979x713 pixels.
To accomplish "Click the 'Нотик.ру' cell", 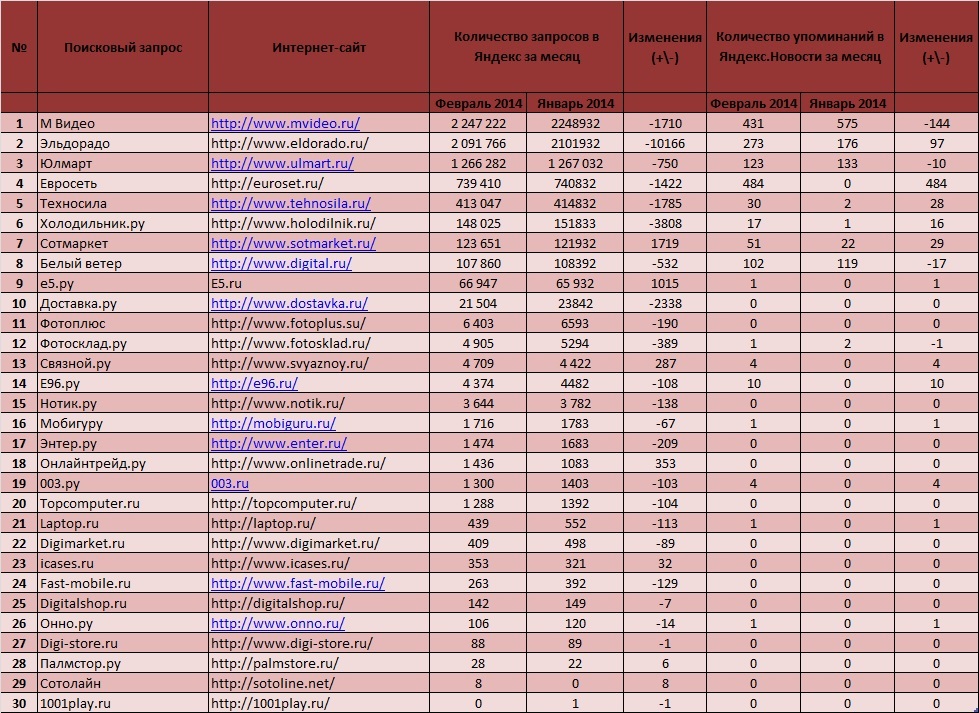I will (123, 403).
